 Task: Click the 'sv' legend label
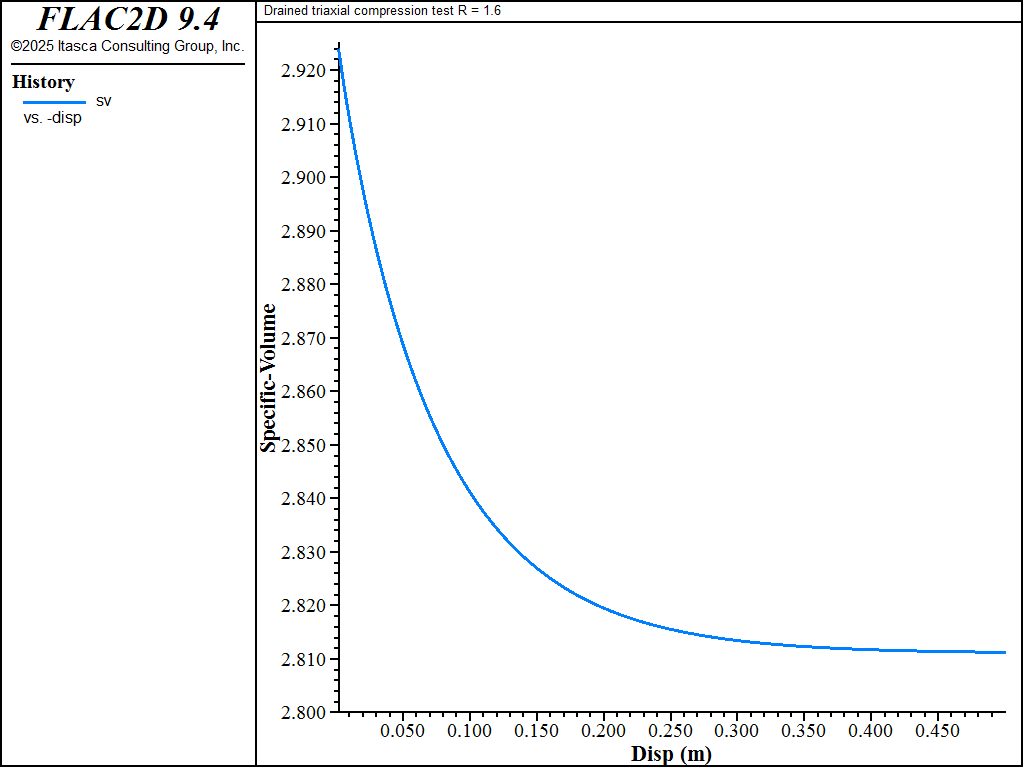pyautogui.click(x=104, y=101)
